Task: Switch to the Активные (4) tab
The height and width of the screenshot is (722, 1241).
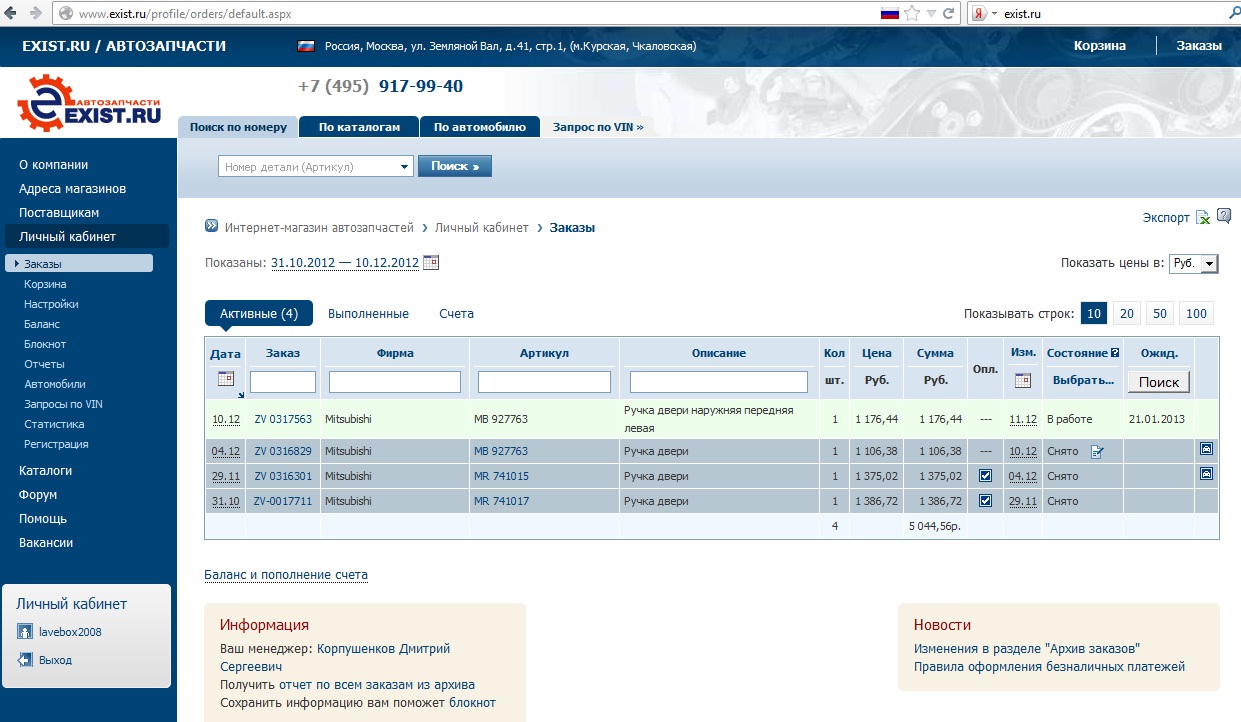Action: point(259,313)
